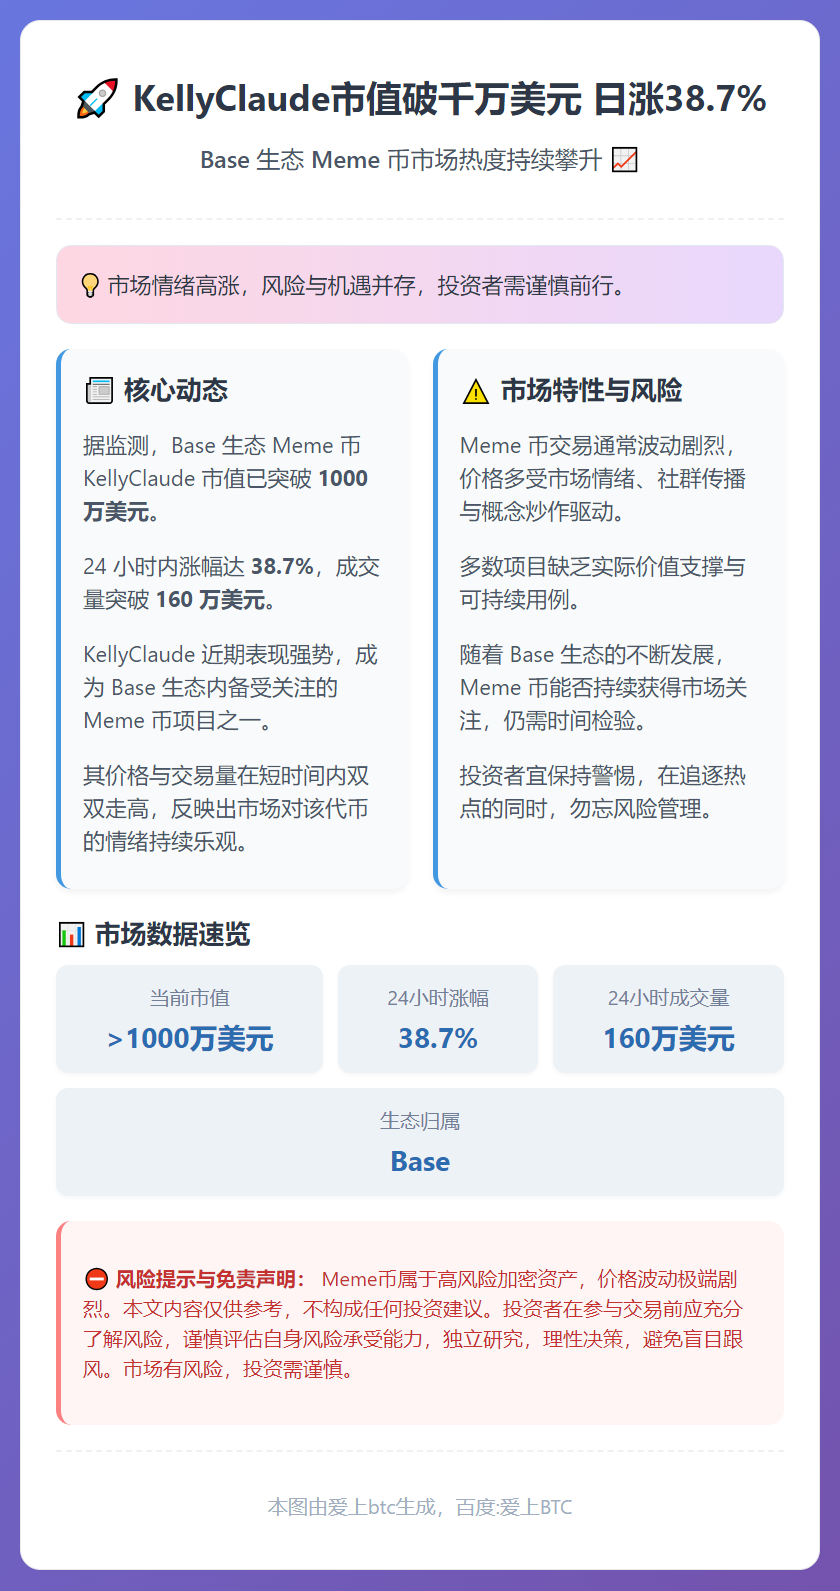Viewport: 840px width, 1591px height.
Task: Click the 市场特性与风险 section heading
Action: tap(591, 391)
